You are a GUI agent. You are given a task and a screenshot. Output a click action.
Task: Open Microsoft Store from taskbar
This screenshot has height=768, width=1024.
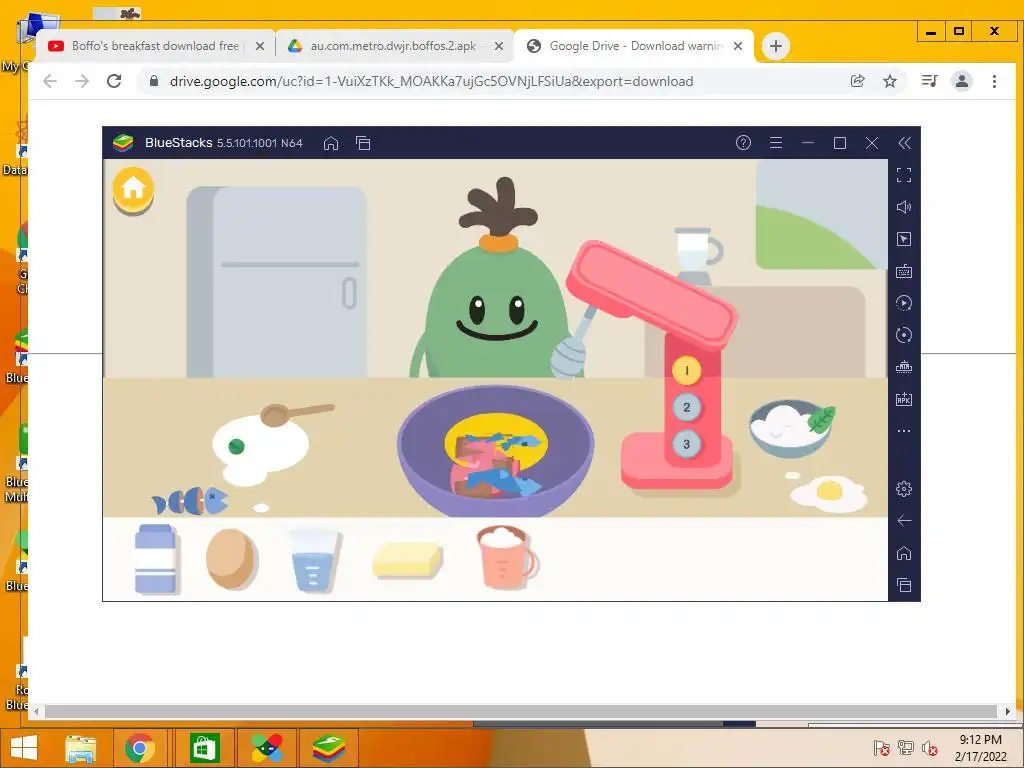pyautogui.click(x=204, y=748)
